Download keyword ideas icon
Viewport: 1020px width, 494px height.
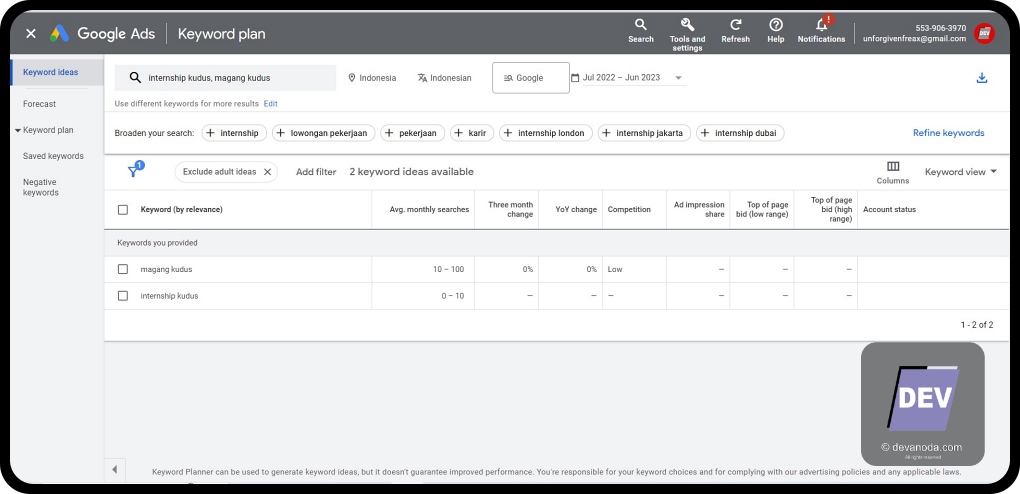982,78
